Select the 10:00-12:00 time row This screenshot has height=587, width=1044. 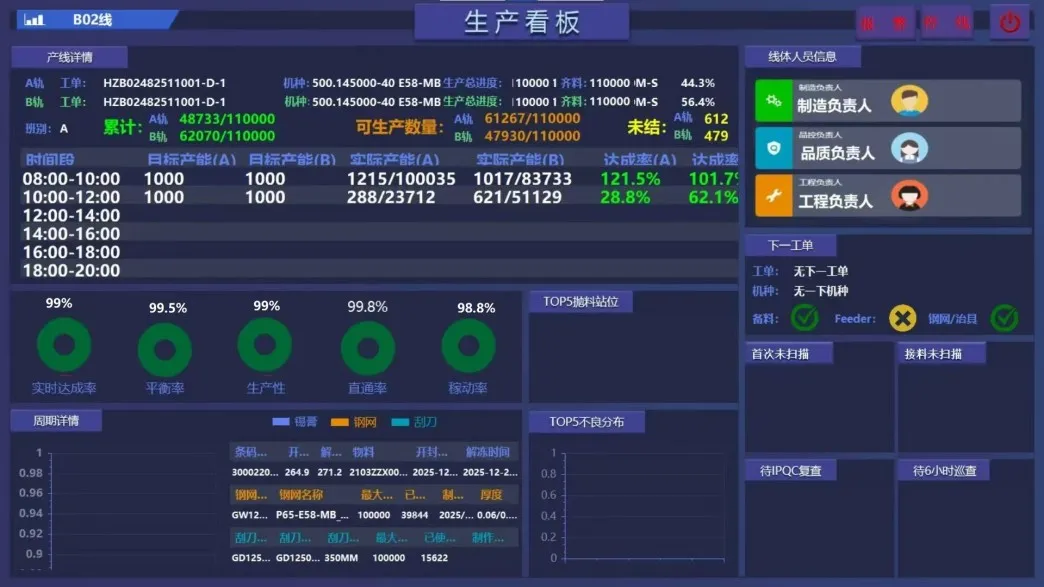380,197
